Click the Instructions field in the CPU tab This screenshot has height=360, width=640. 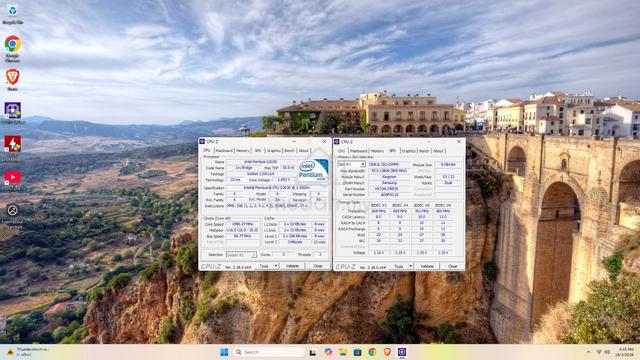click(277, 206)
